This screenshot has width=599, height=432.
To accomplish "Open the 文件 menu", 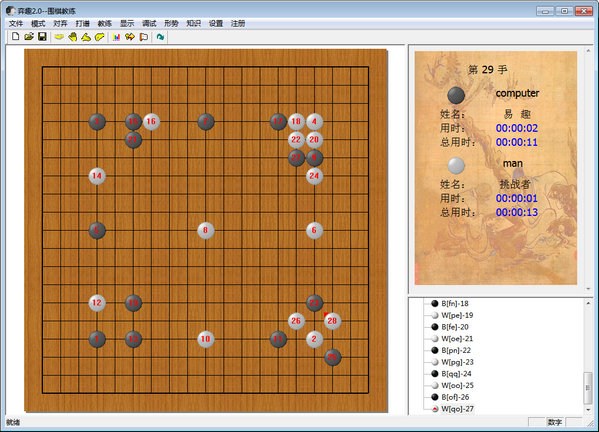I will (x=16, y=24).
